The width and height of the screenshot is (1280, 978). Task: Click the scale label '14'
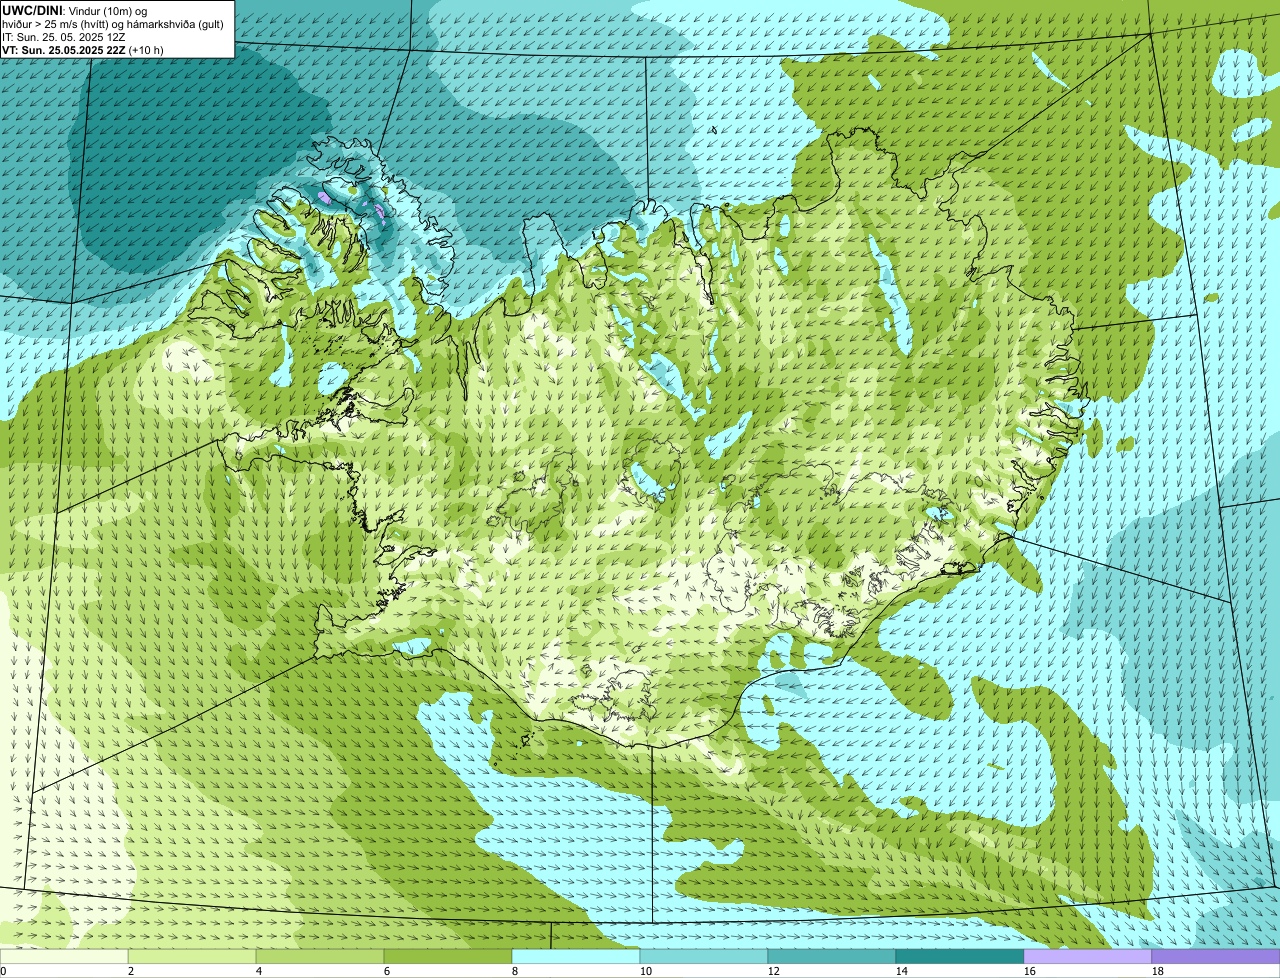(x=902, y=971)
